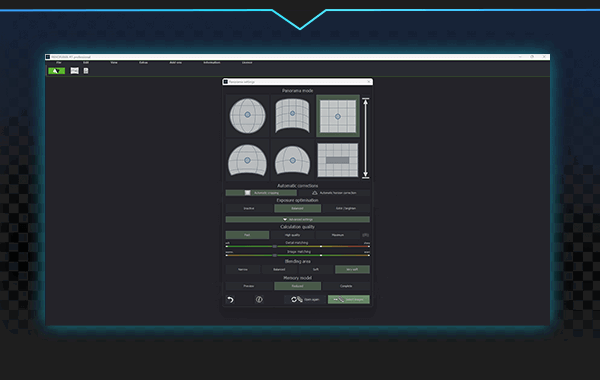
Task: Set Memory model to Preview
Action: pyautogui.click(x=249, y=286)
